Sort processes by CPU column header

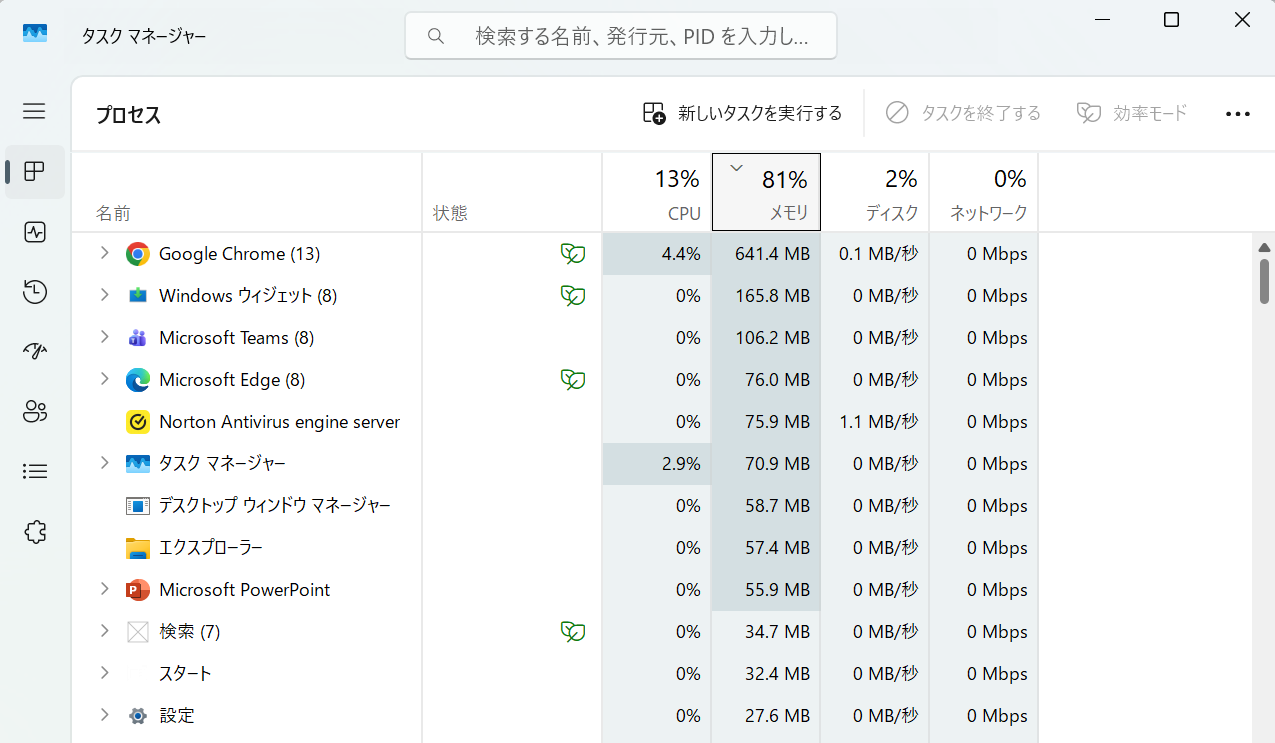657,192
